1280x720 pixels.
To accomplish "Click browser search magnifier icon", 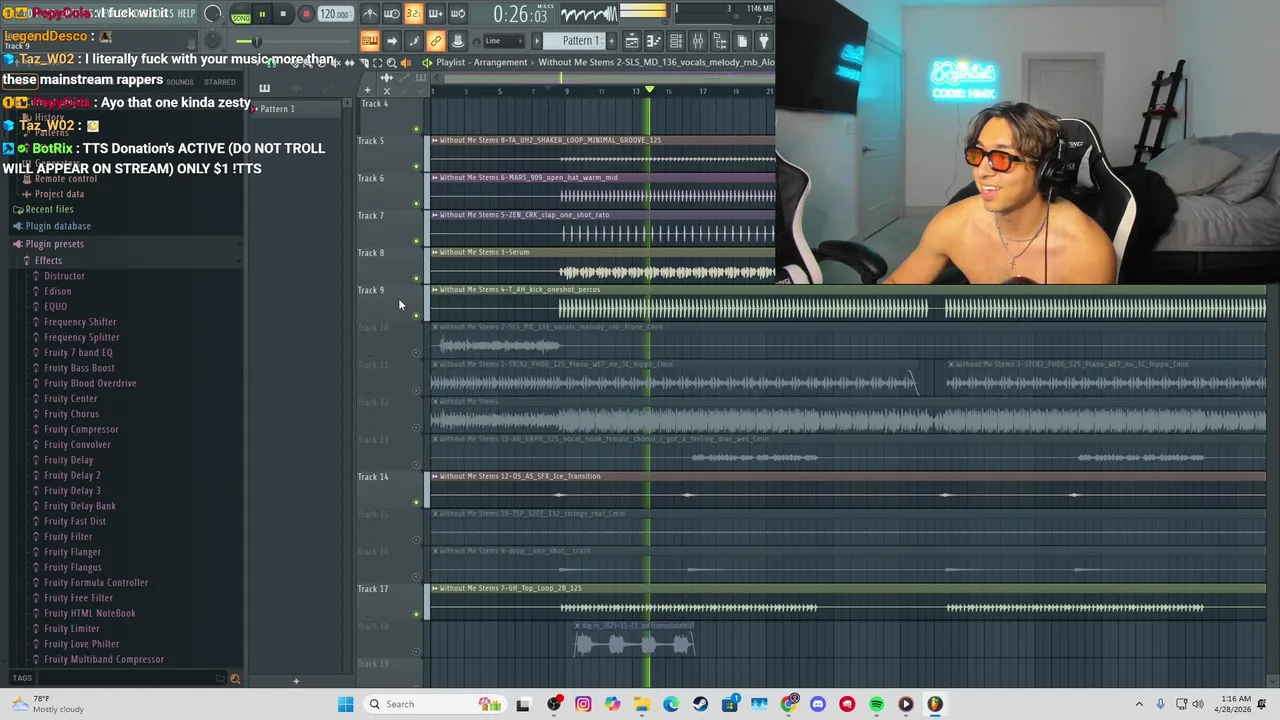I will pyautogui.click(x=235, y=679).
